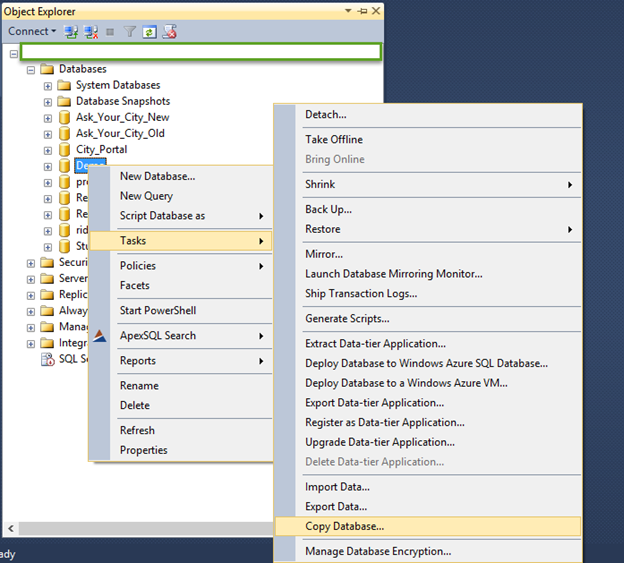
Task: Choose Detach... in Tasks submenu
Action: [x=428, y=115]
